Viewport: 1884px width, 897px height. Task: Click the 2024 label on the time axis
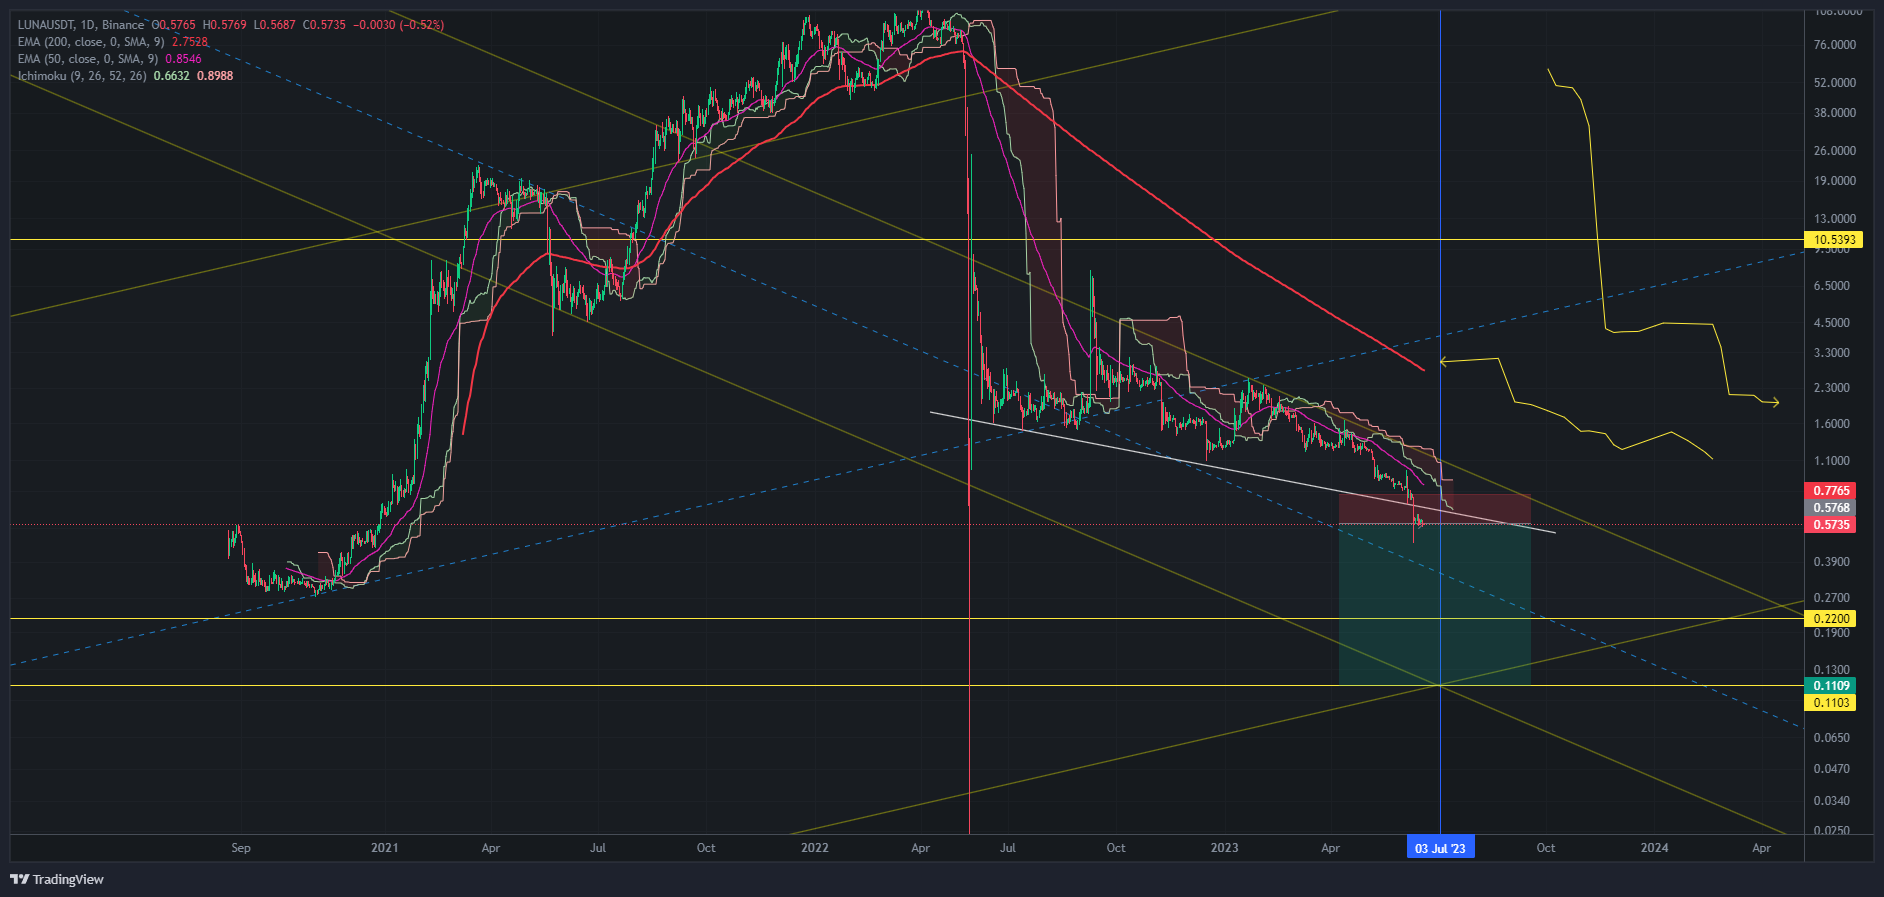[1654, 848]
